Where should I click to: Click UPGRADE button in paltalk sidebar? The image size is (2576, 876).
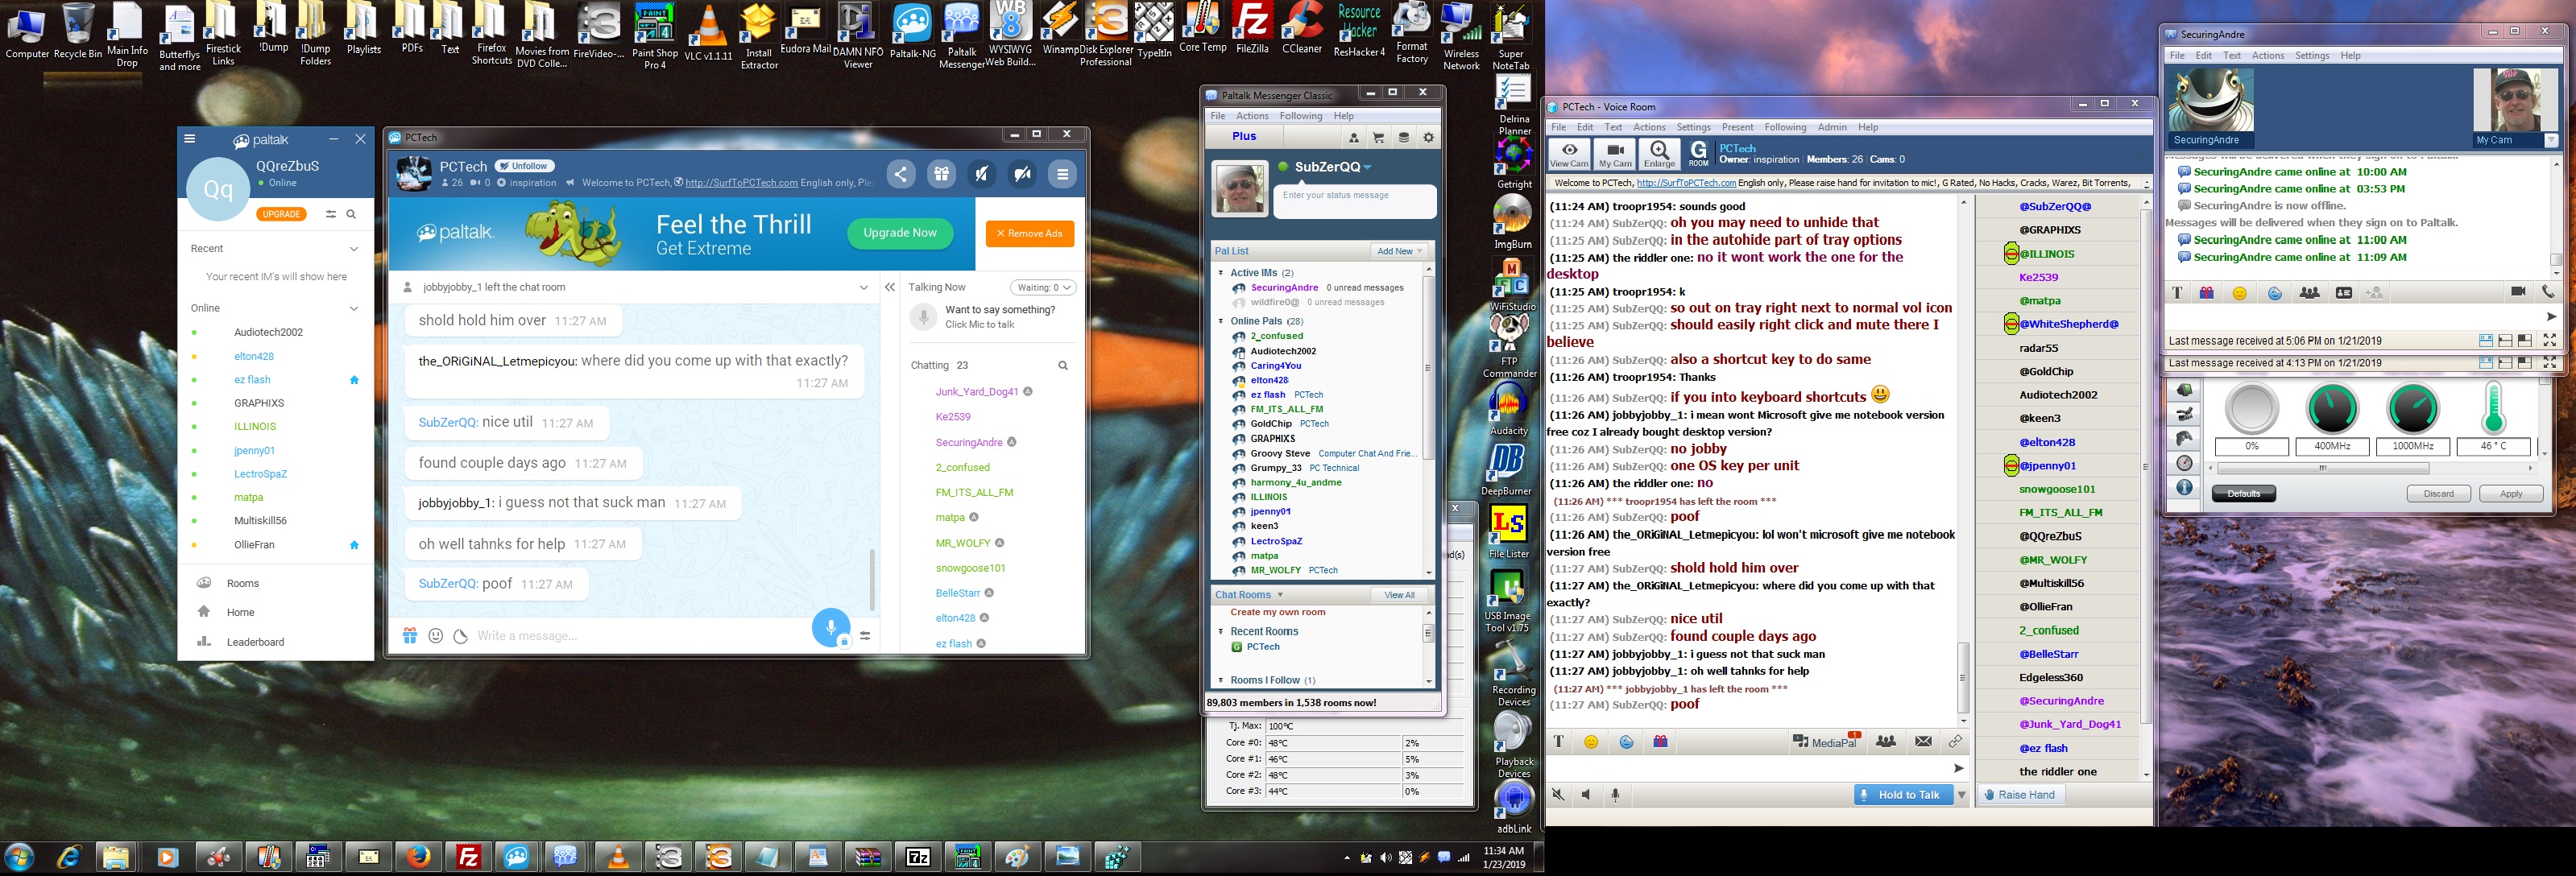(x=281, y=214)
